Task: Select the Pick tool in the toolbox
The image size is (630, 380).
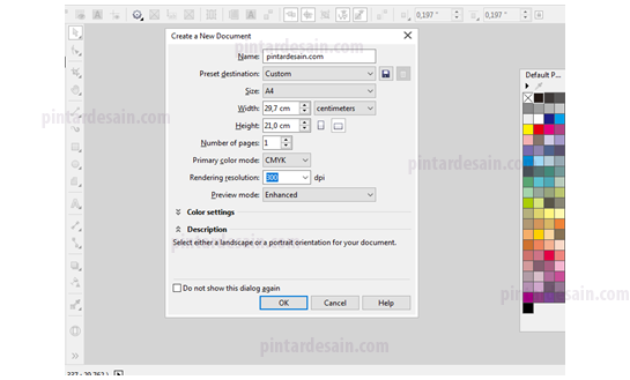Action: pos(75,33)
